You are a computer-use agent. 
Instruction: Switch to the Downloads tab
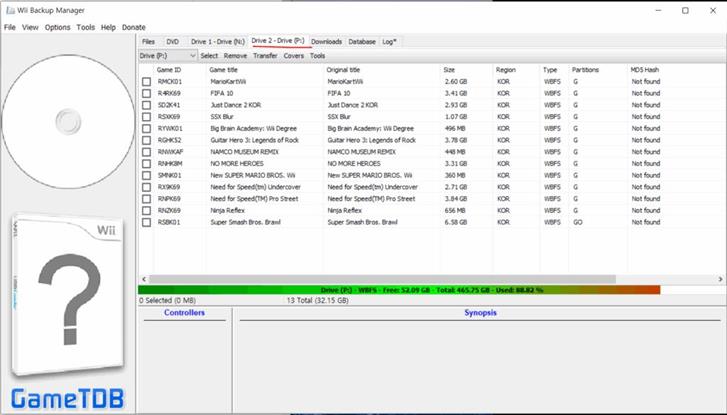coord(326,42)
